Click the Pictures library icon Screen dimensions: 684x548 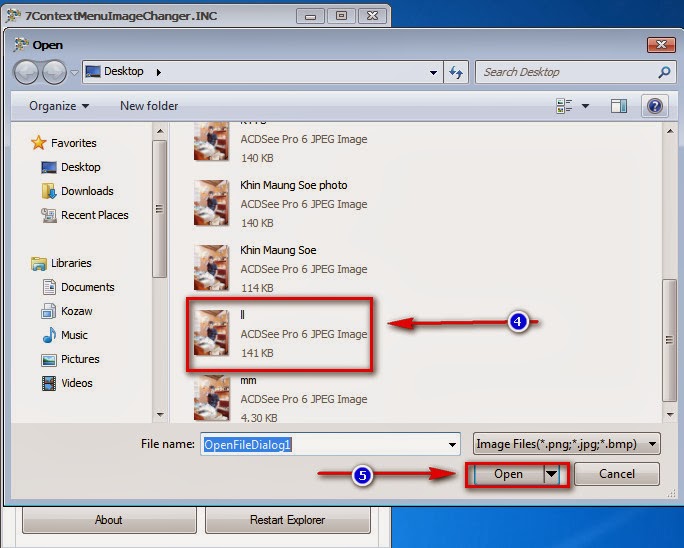[x=49, y=360]
